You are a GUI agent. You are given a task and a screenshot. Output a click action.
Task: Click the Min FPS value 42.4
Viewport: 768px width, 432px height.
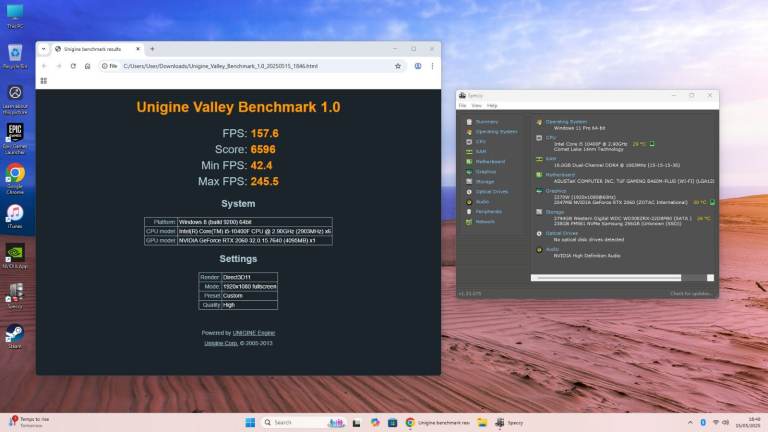coord(261,166)
